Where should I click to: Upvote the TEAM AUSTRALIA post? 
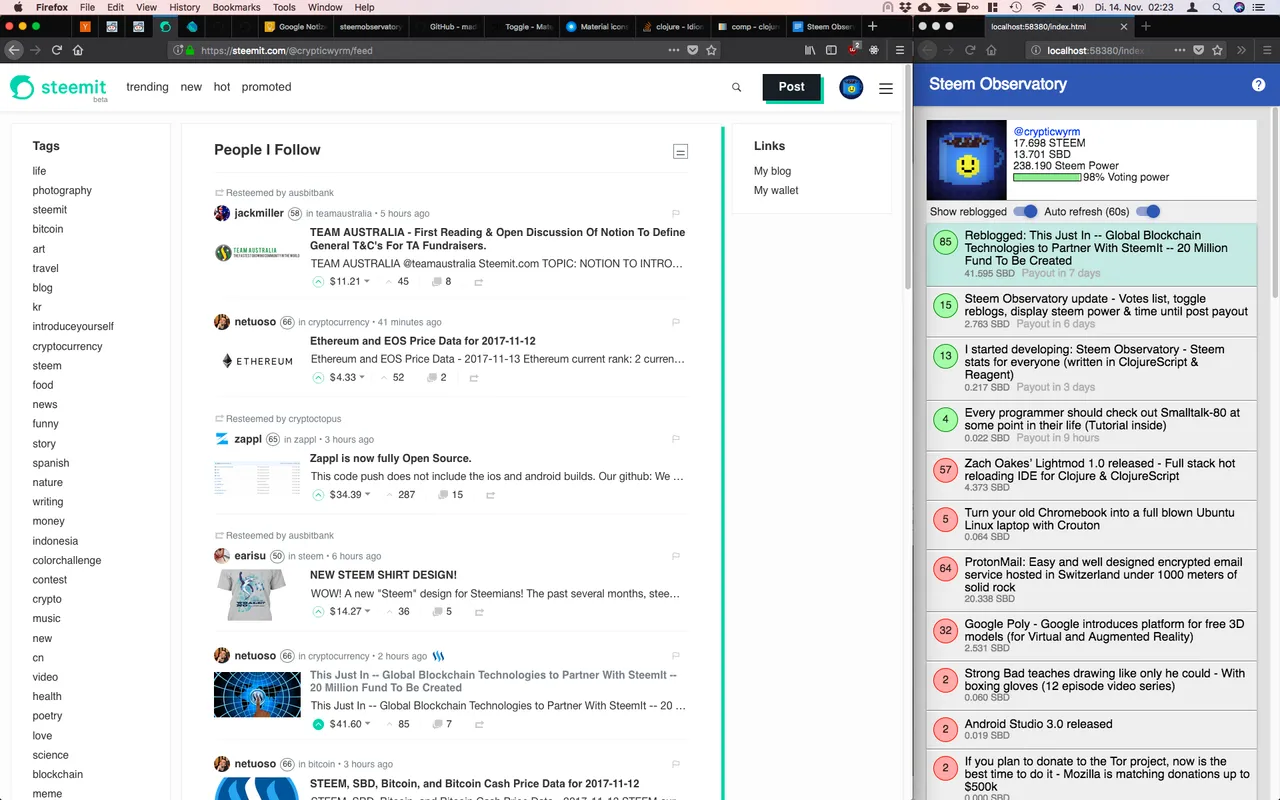pos(318,282)
